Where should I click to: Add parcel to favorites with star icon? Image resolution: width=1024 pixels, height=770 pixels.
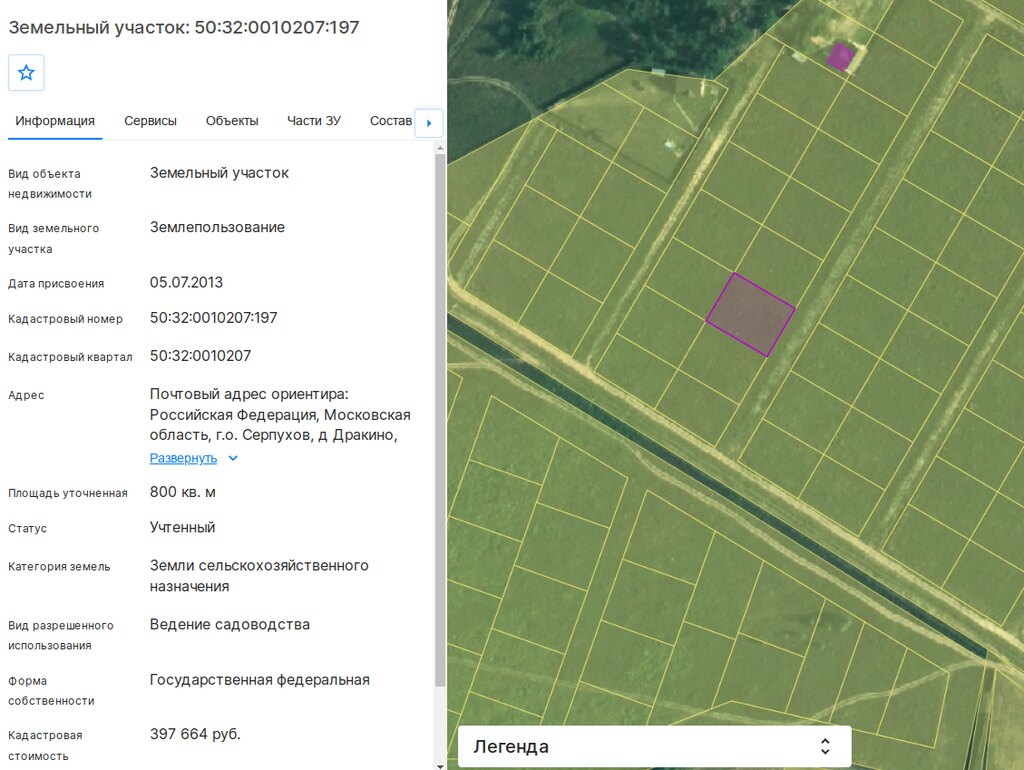tap(26, 72)
